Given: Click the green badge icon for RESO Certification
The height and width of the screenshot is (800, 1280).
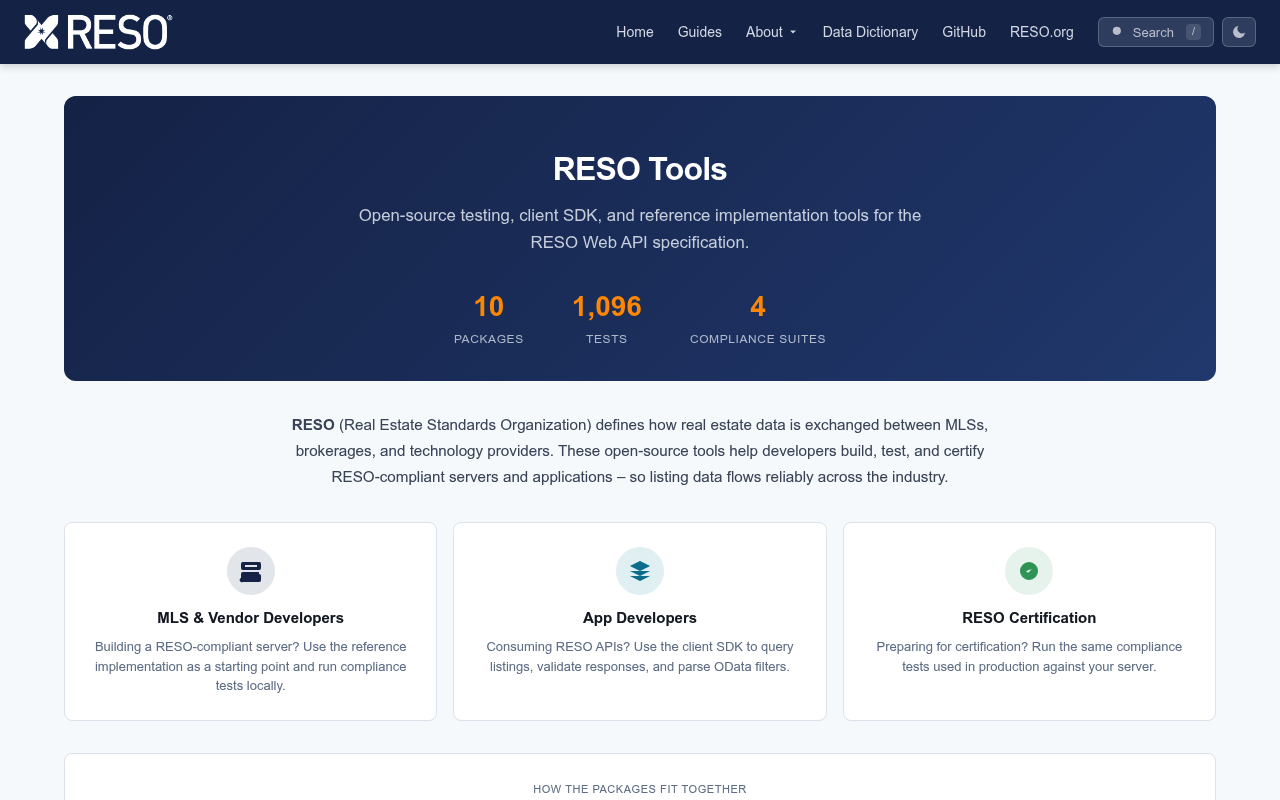Looking at the screenshot, I should coord(1029,571).
